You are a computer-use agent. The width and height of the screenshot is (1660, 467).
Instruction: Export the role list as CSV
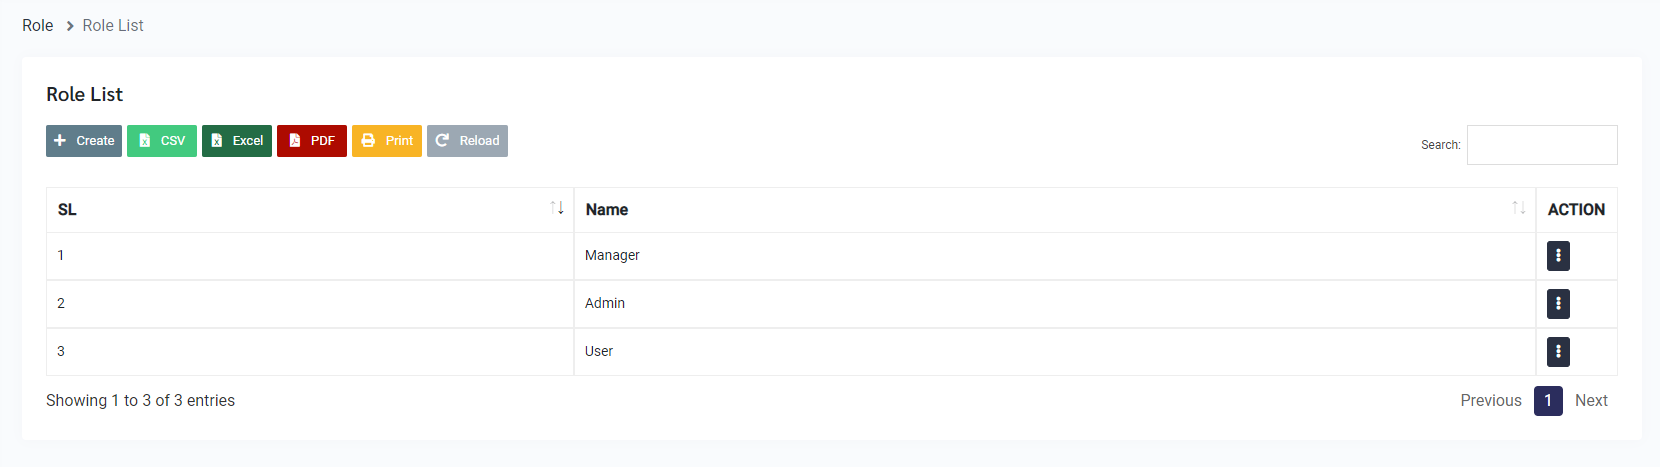click(162, 141)
